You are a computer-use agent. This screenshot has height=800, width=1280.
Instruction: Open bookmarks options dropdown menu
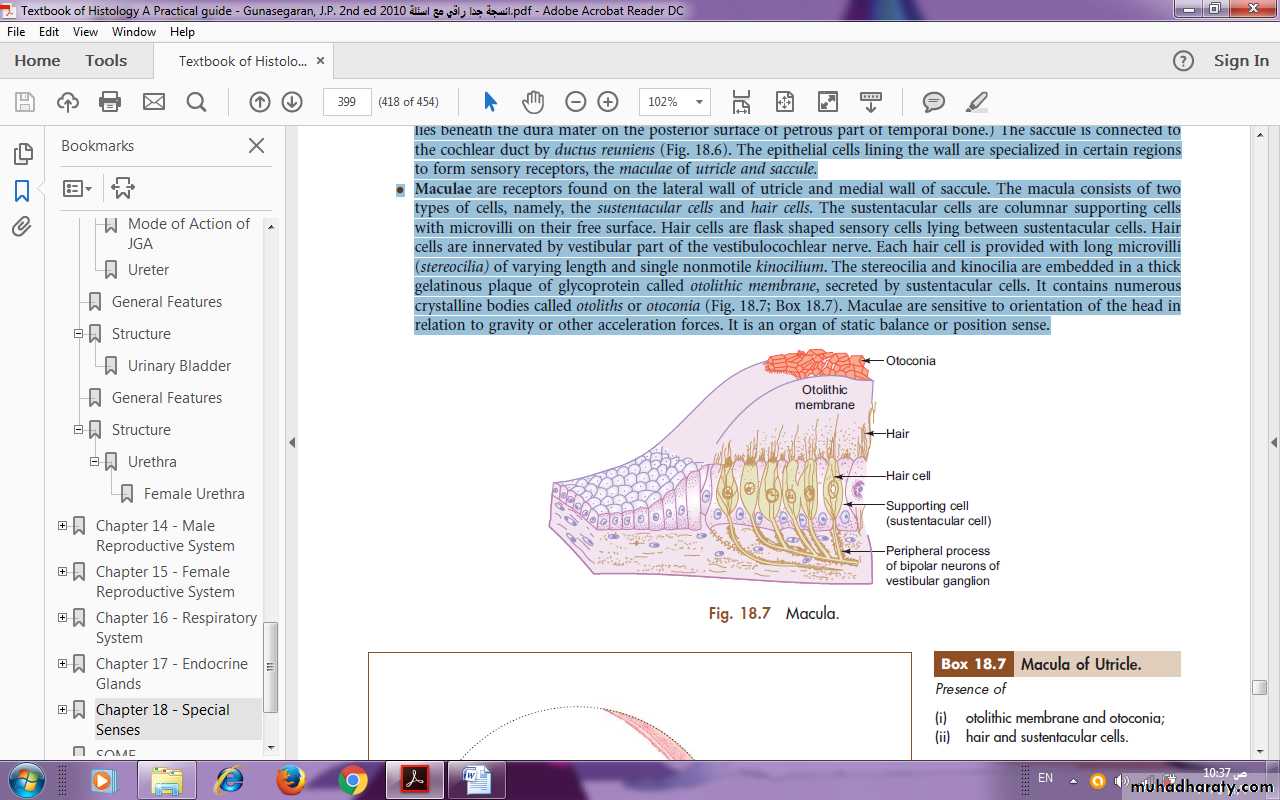(77, 188)
